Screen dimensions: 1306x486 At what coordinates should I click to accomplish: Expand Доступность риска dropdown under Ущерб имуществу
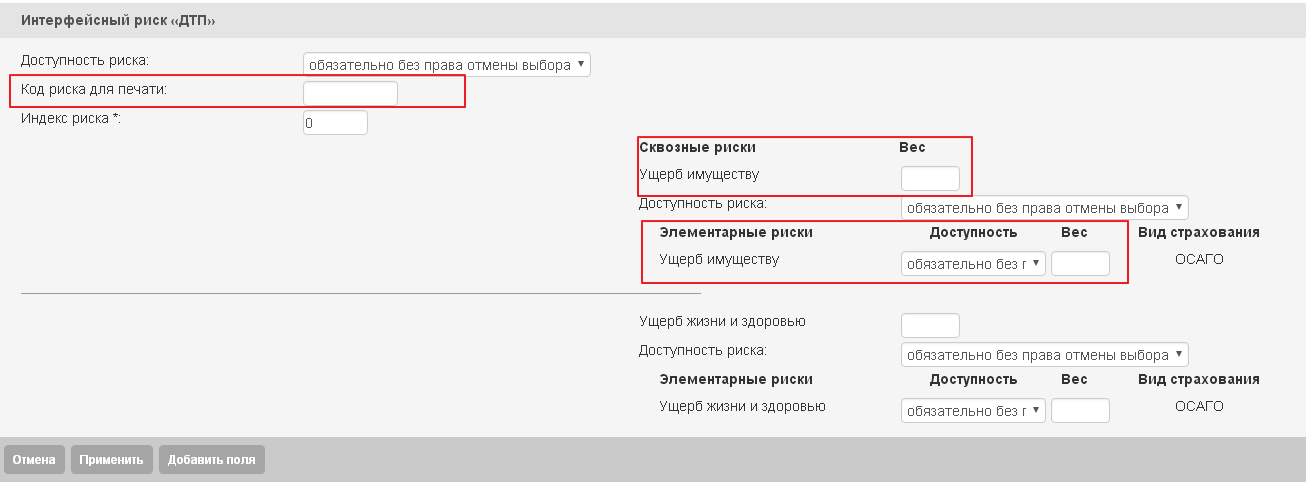tap(1045, 208)
